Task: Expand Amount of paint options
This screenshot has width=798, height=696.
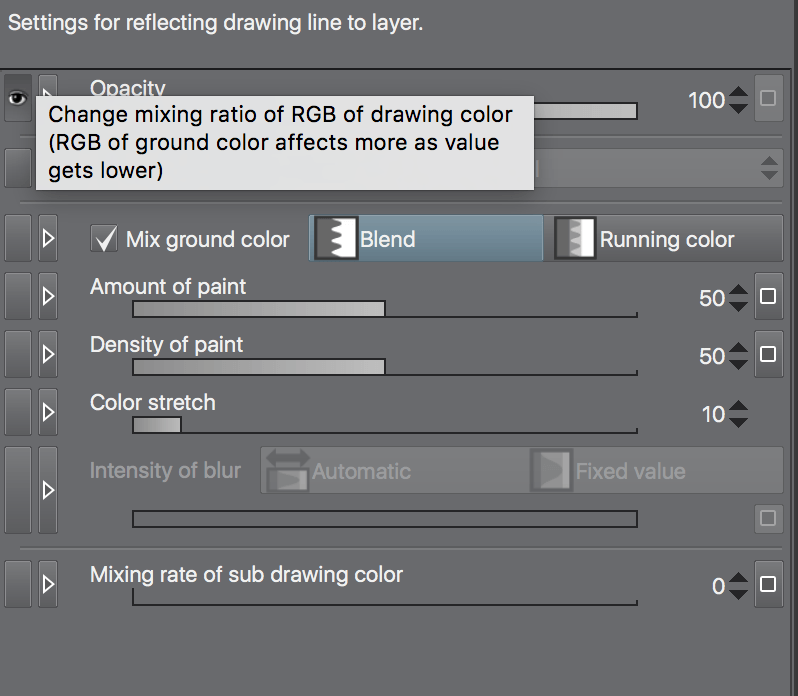Action: (47, 297)
